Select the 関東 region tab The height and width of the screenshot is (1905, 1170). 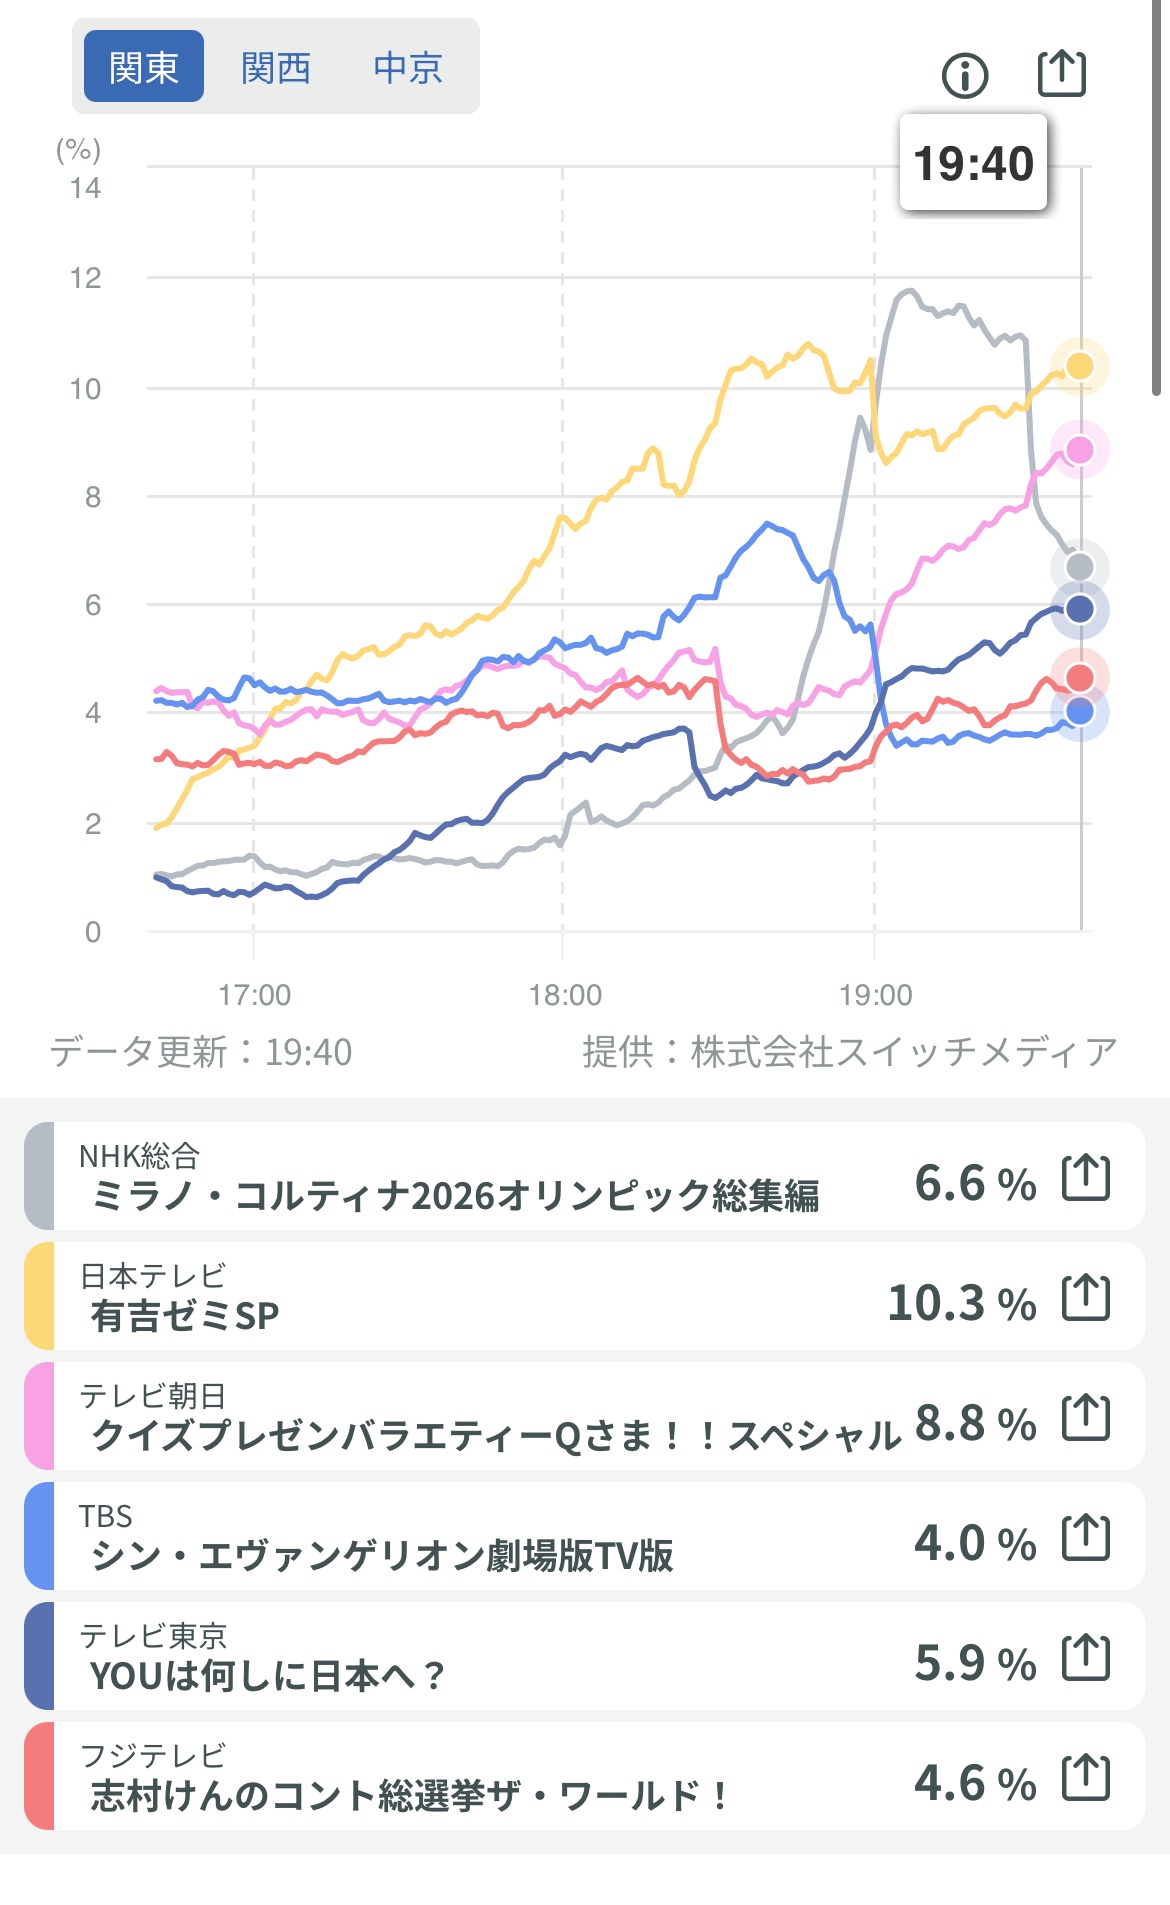point(144,67)
